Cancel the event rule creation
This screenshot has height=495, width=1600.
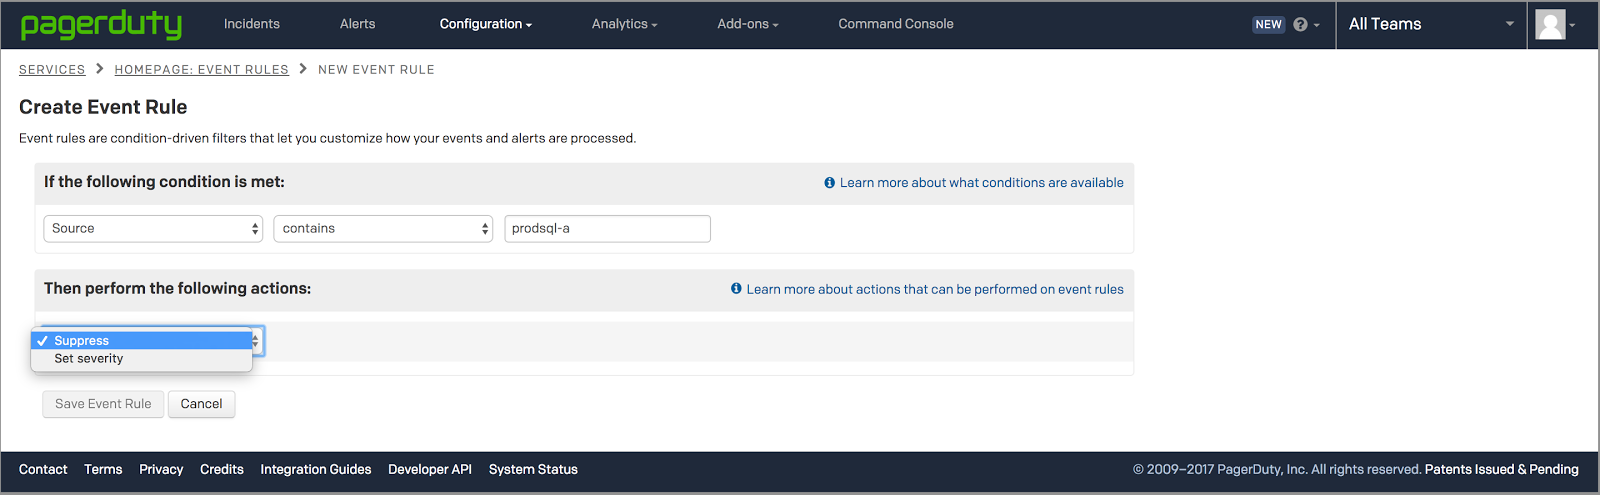tap(201, 404)
